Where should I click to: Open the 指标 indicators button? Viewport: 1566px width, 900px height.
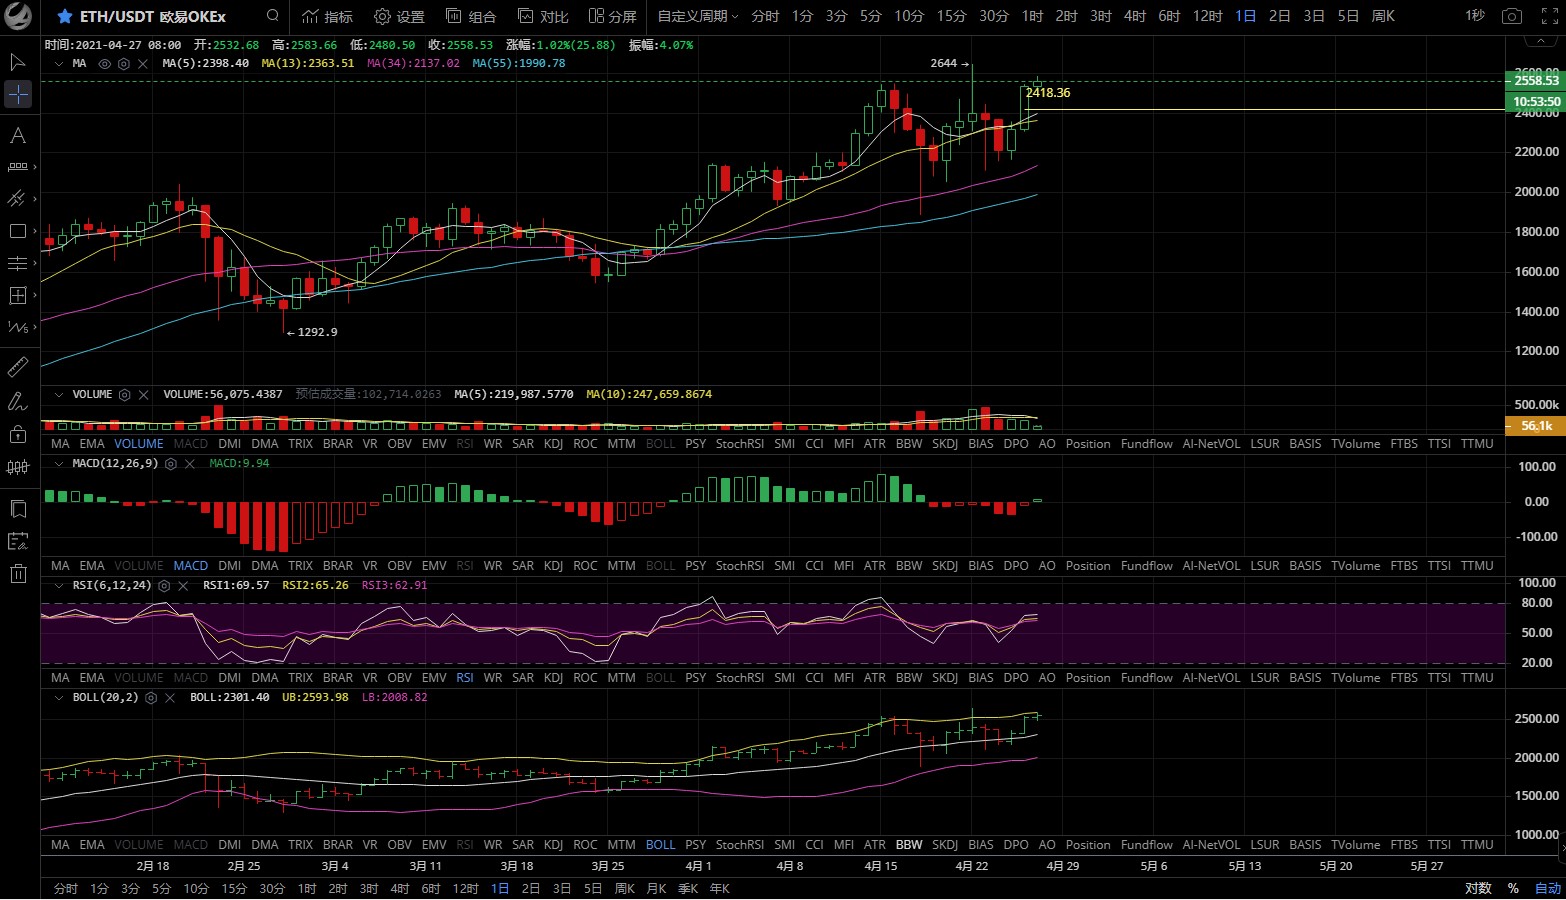click(327, 17)
